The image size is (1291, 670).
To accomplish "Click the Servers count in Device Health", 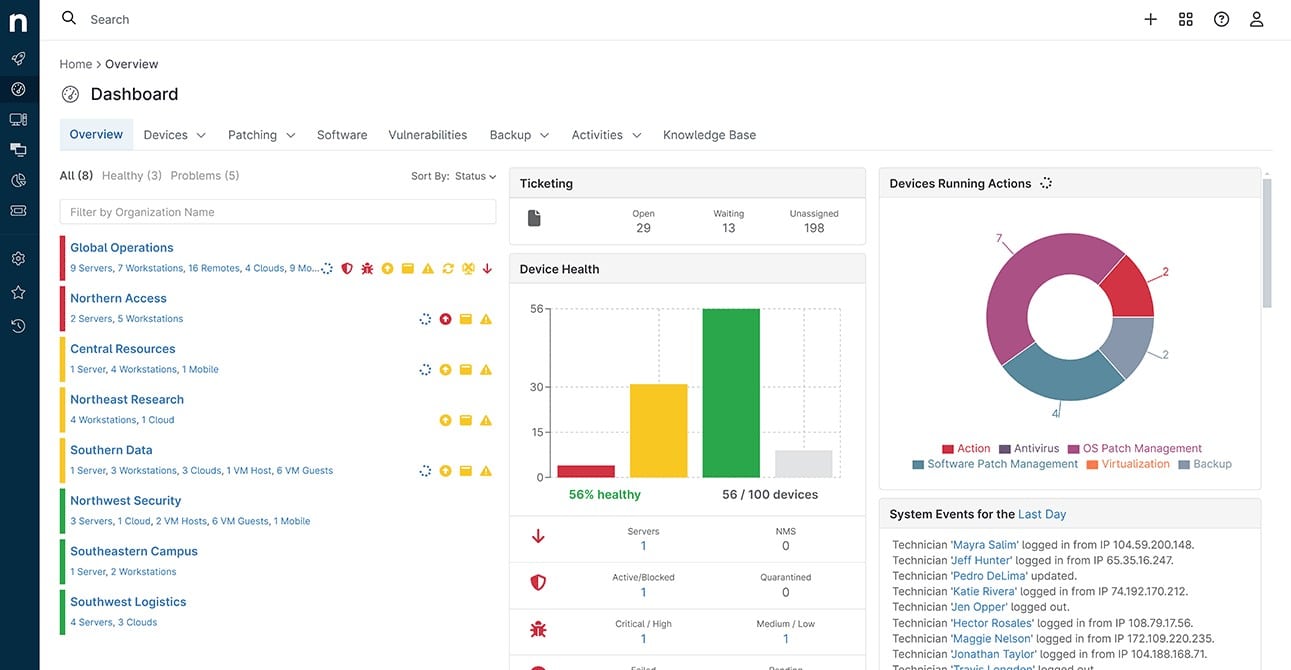I will pyautogui.click(x=643, y=546).
